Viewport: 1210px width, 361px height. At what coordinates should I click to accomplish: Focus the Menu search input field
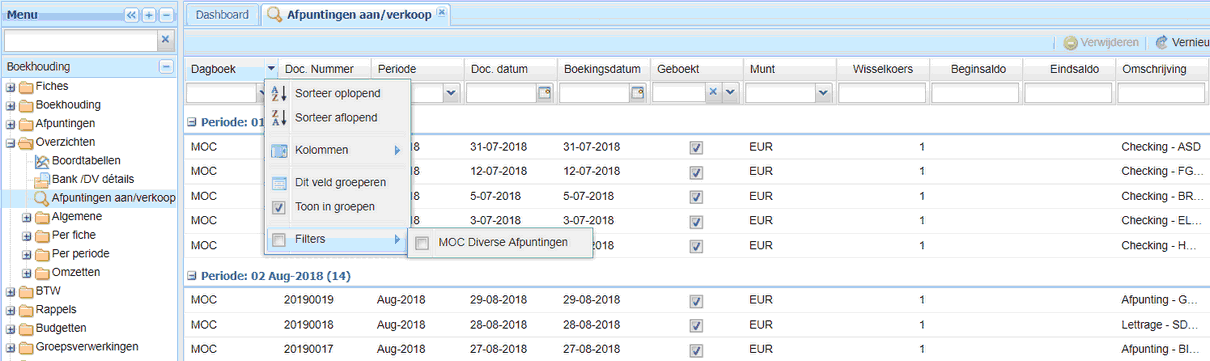(81, 40)
